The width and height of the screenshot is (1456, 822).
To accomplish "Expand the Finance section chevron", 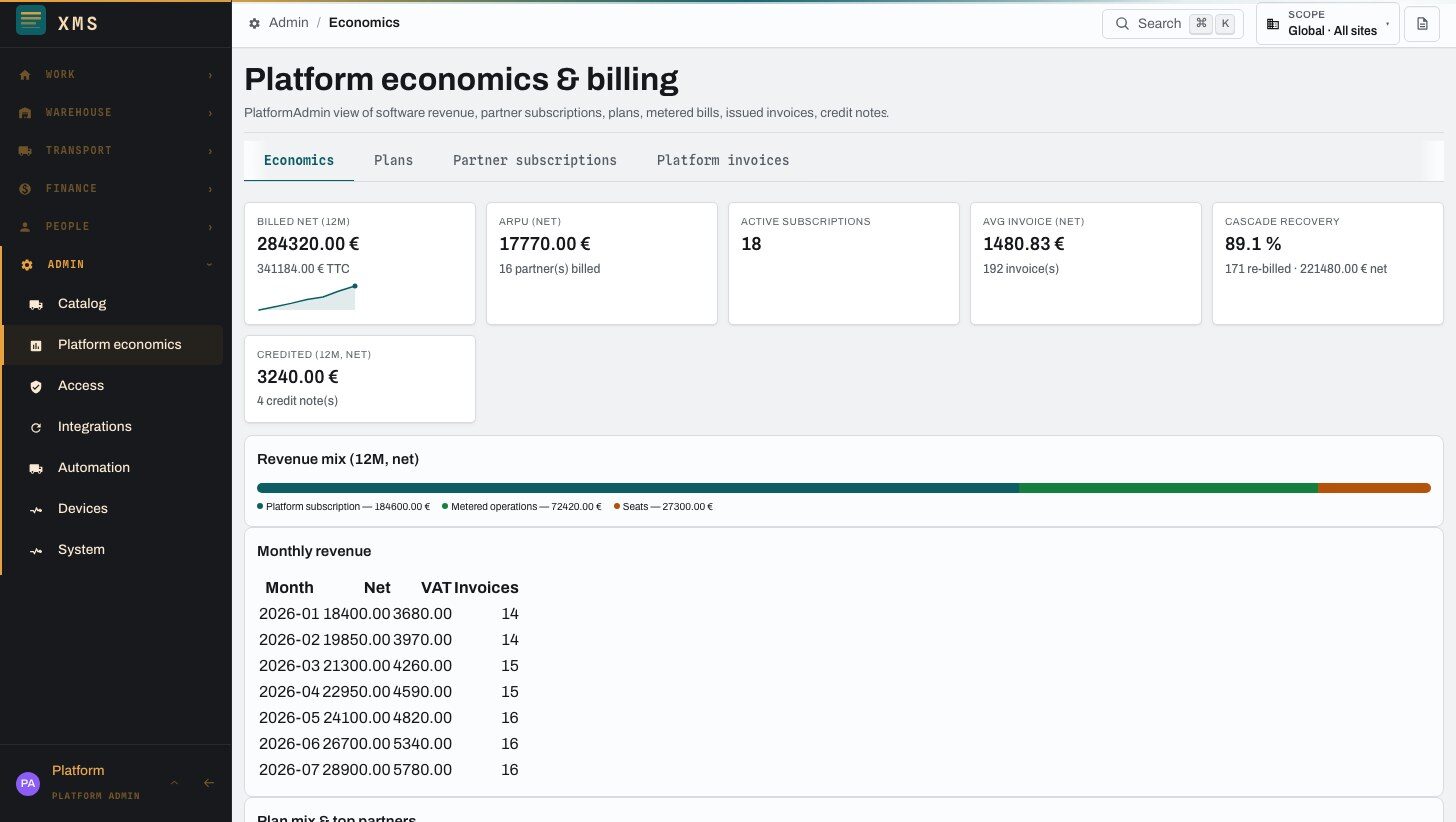I will coord(210,189).
